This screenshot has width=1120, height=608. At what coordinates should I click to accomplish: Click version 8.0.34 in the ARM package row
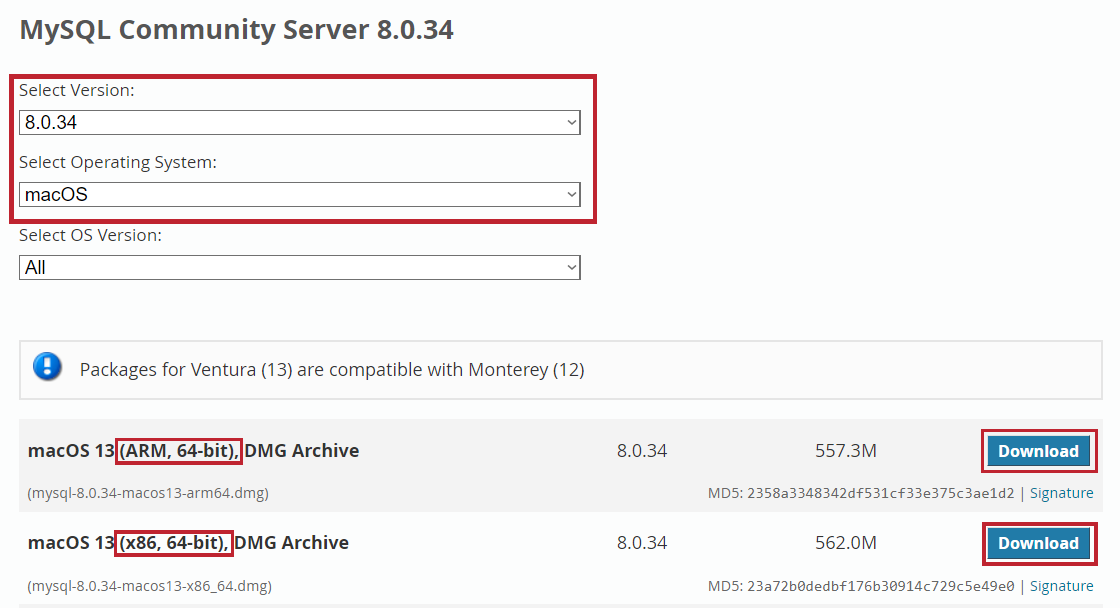[x=642, y=451]
